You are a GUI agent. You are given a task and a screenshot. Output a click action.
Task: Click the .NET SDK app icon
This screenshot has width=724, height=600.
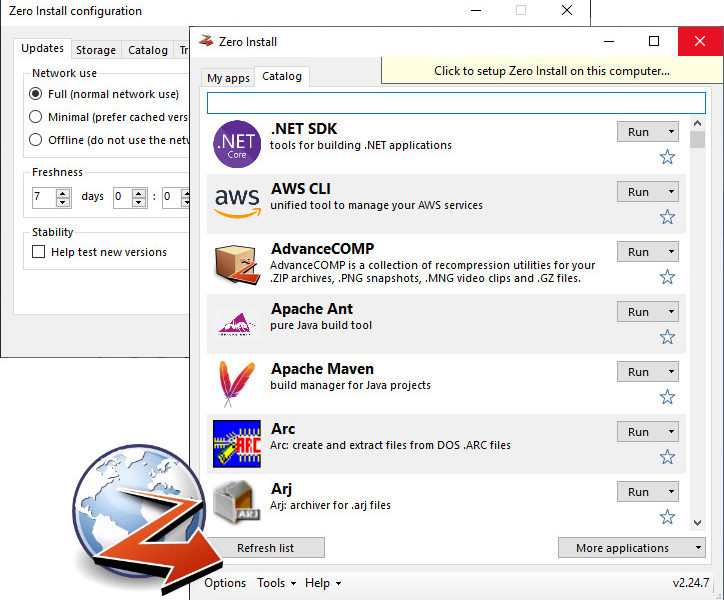click(237, 144)
